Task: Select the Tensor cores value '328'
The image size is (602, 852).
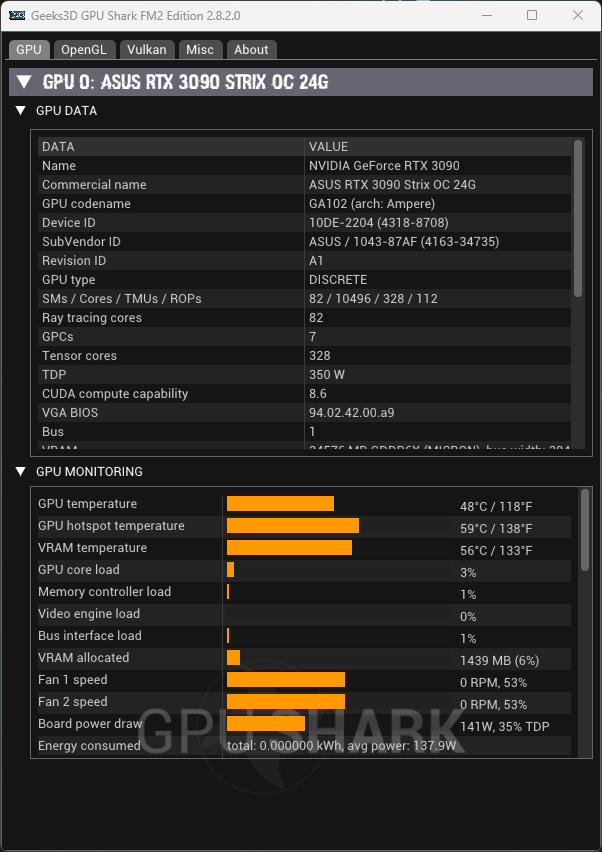Action: coord(319,356)
